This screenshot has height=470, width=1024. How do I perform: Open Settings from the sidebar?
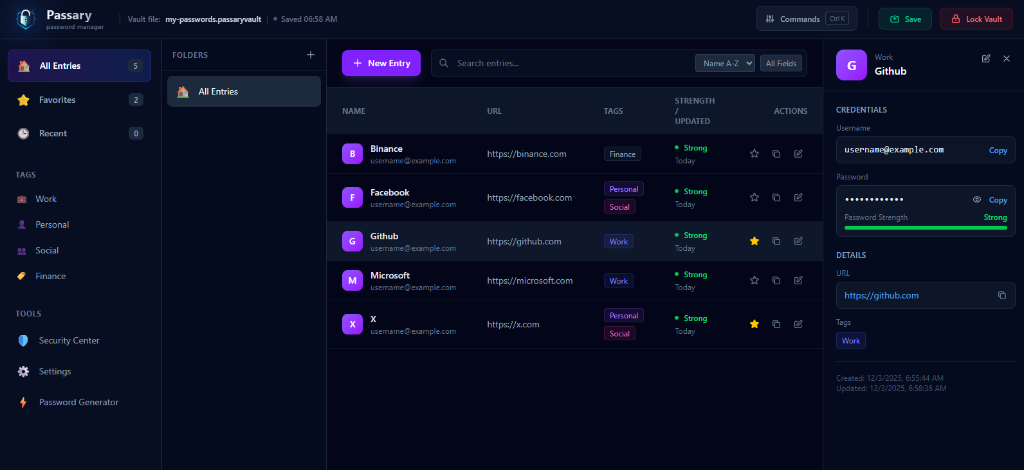(80, 371)
